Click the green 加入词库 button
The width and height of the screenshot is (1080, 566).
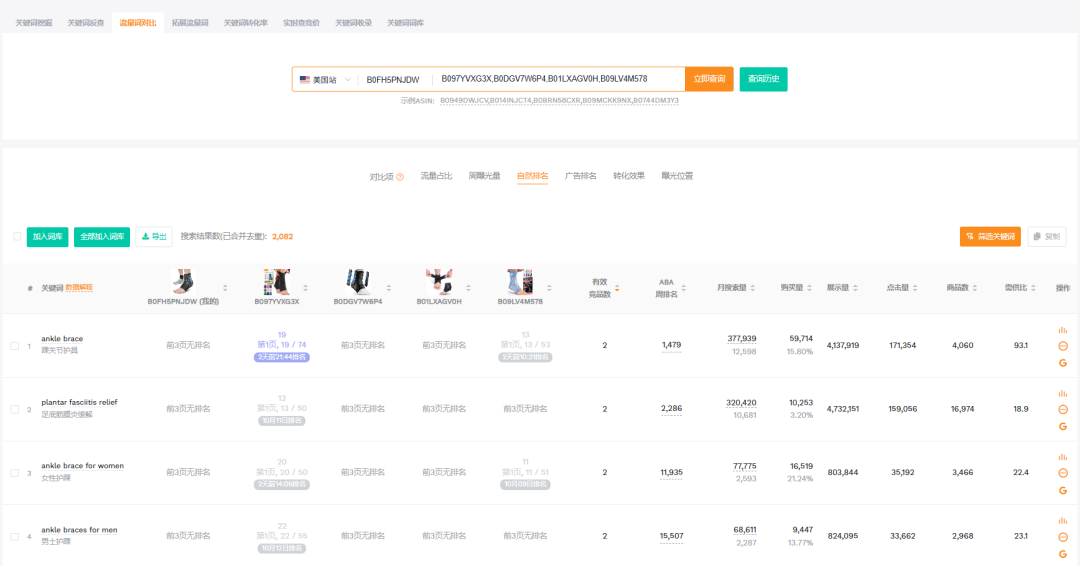coord(48,237)
